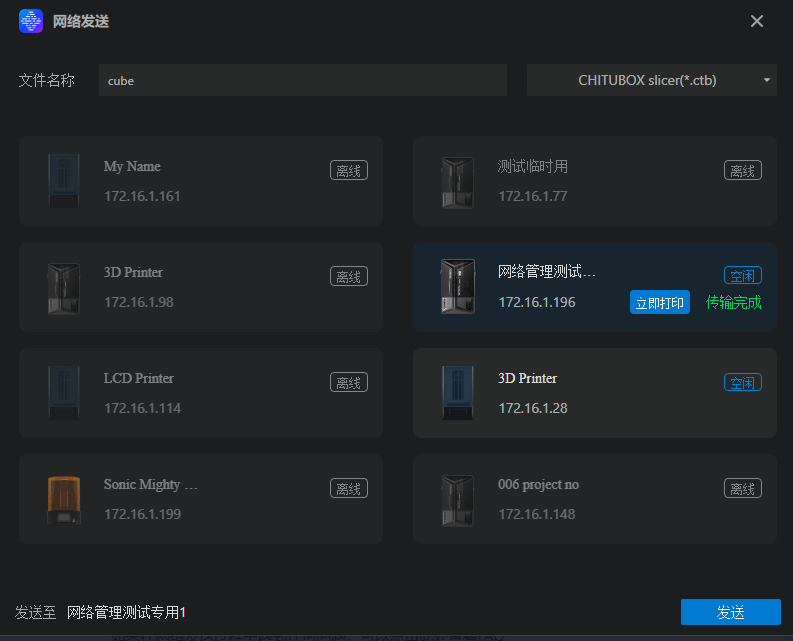Click target name 网络管理测试专用1
This screenshot has height=641, width=793.
coord(126,613)
